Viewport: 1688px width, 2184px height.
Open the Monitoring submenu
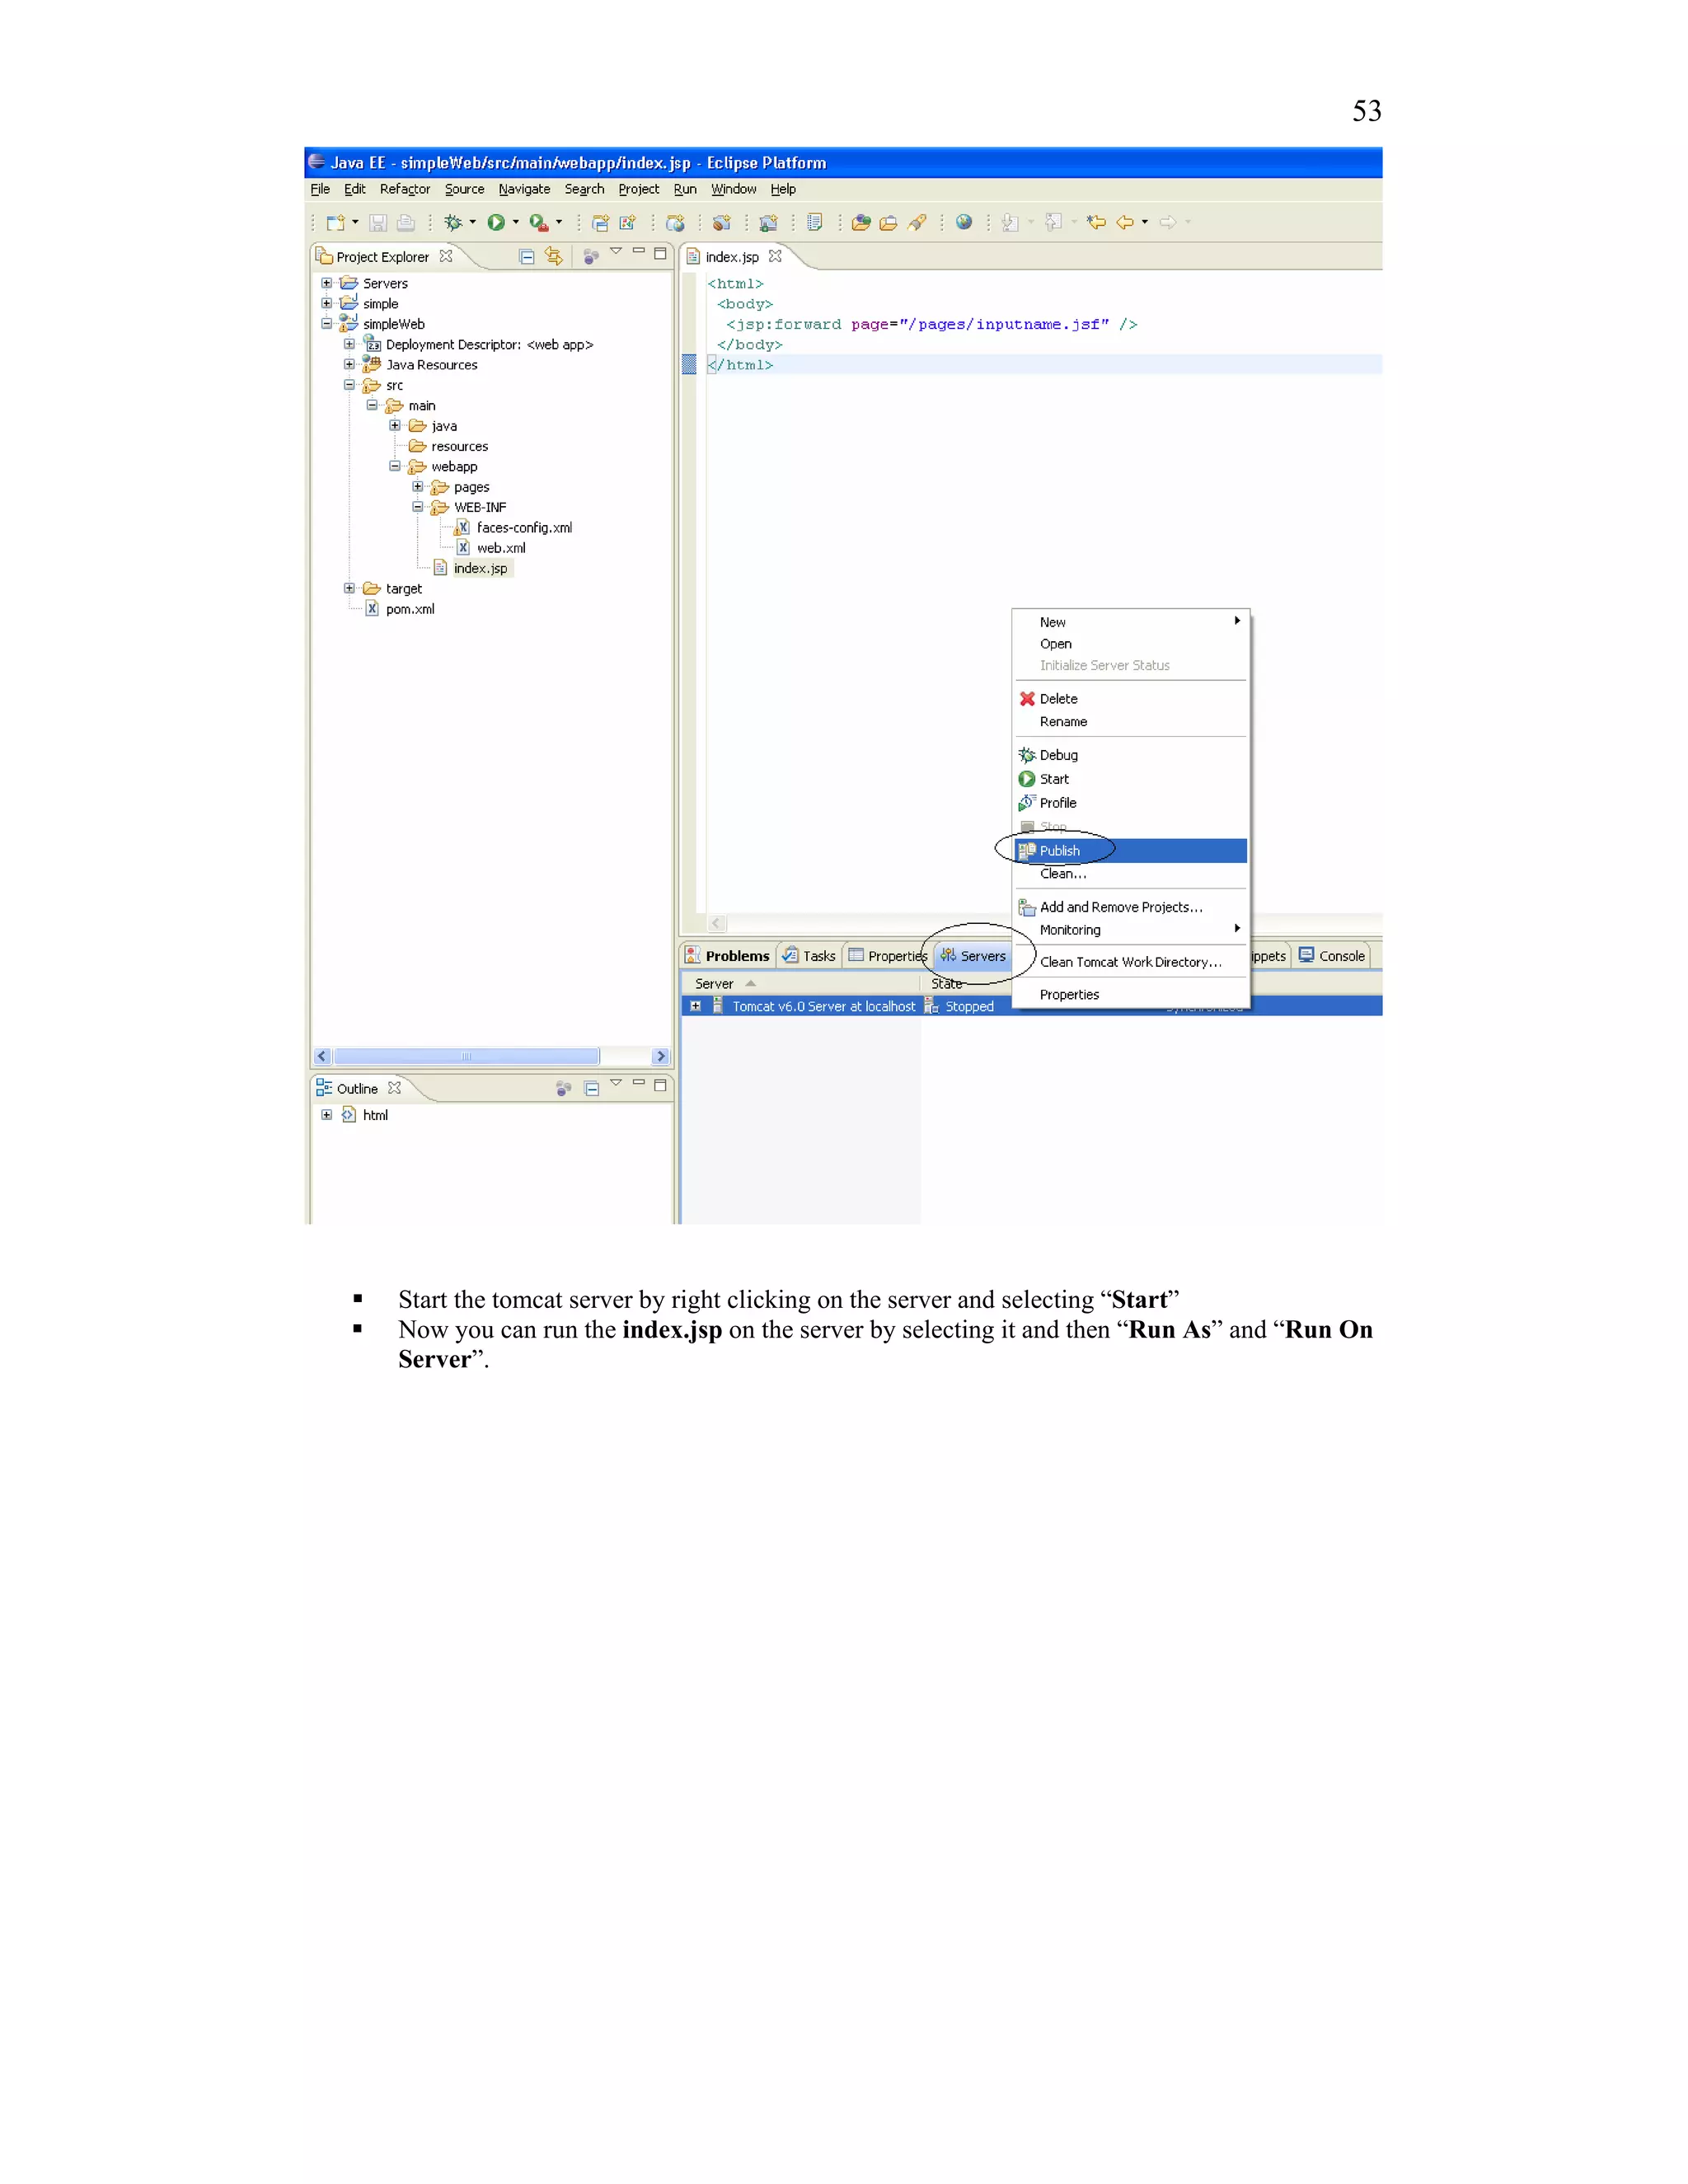click(x=1131, y=930)
